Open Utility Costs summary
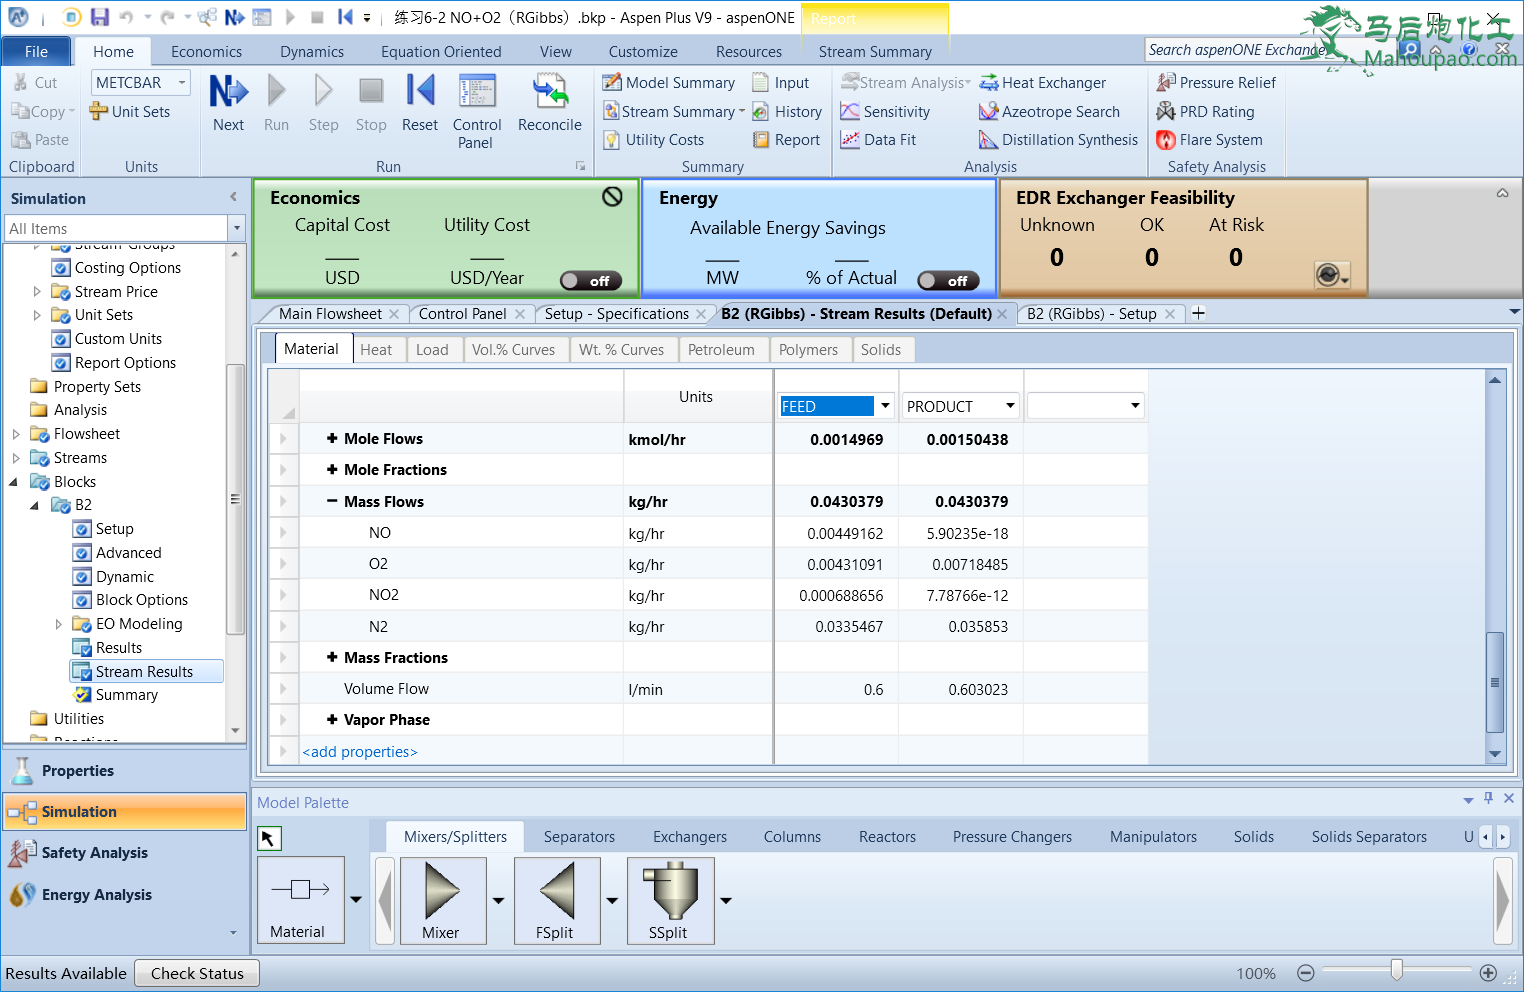 654,140
